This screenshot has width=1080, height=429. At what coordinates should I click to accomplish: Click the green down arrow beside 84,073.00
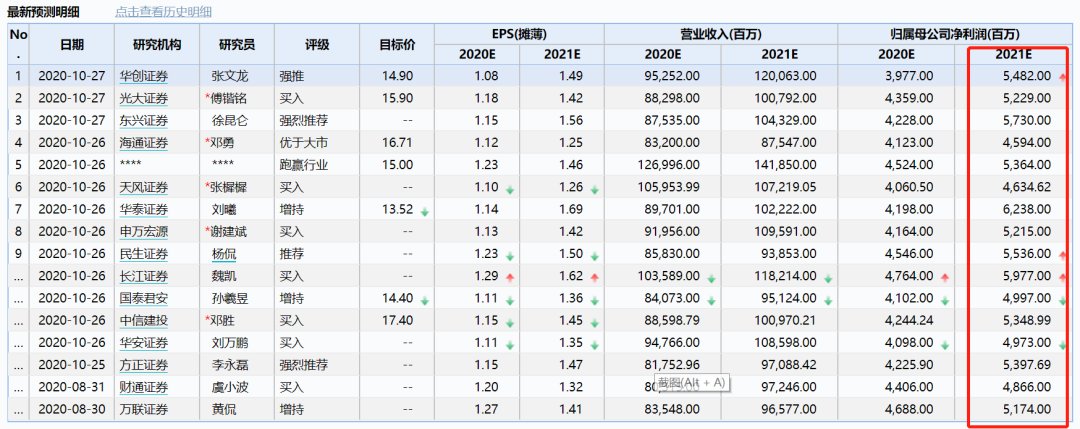pyautogui.click(x=711, y=301)
